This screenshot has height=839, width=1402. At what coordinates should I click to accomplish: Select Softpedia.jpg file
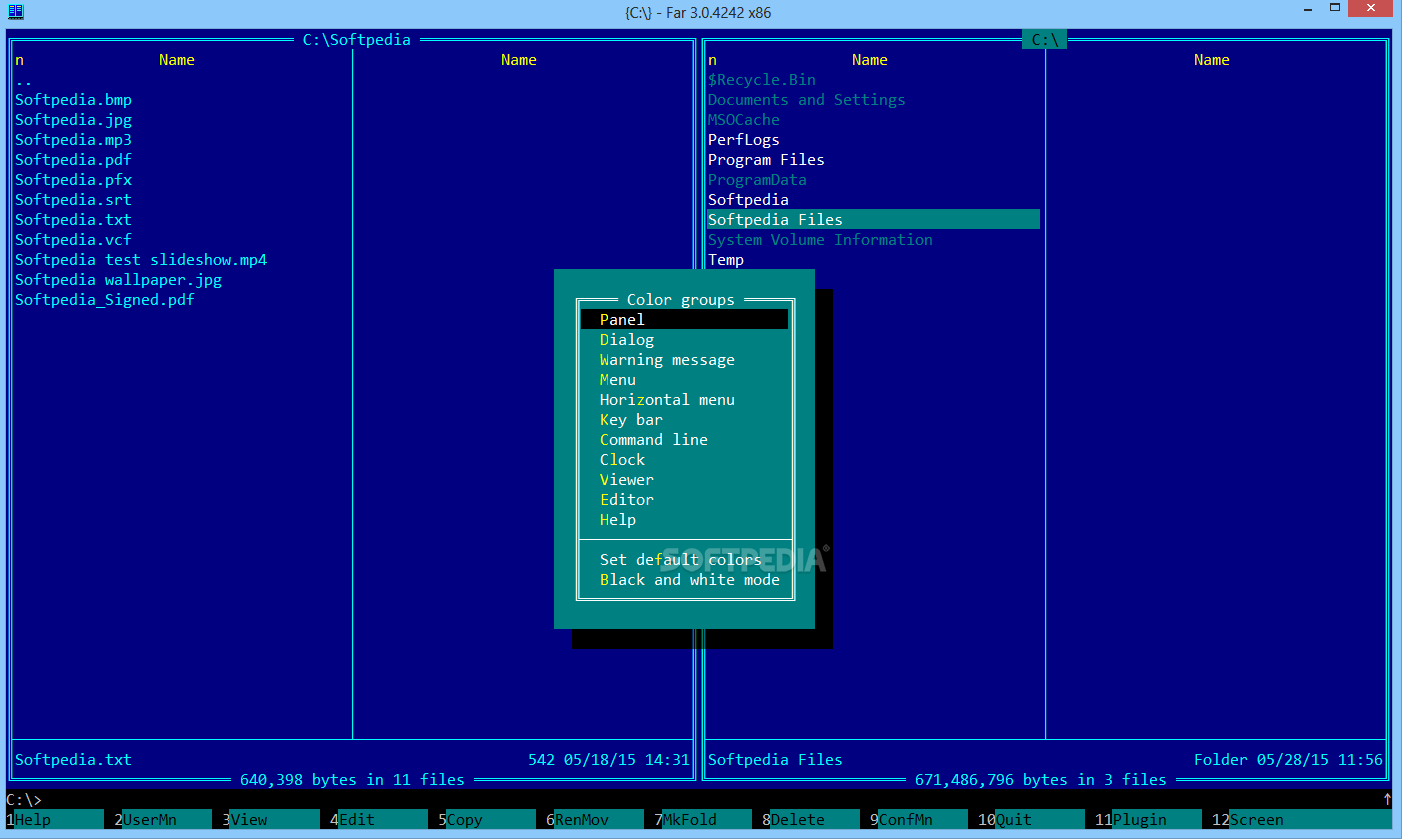[73, 119]
